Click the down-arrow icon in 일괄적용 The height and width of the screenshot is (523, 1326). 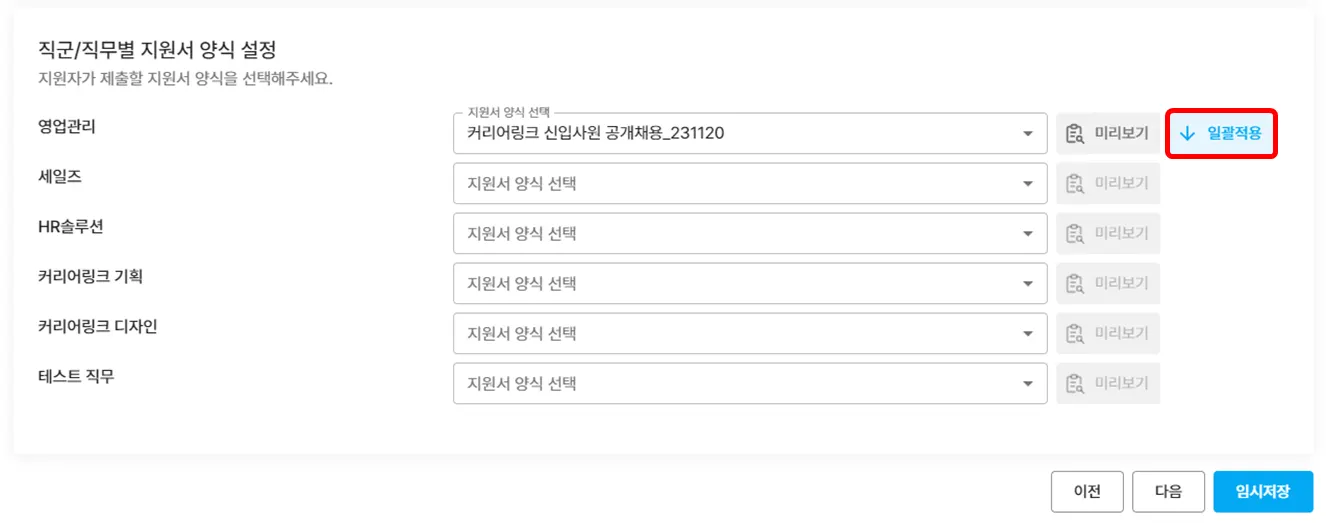(1188, 133)
